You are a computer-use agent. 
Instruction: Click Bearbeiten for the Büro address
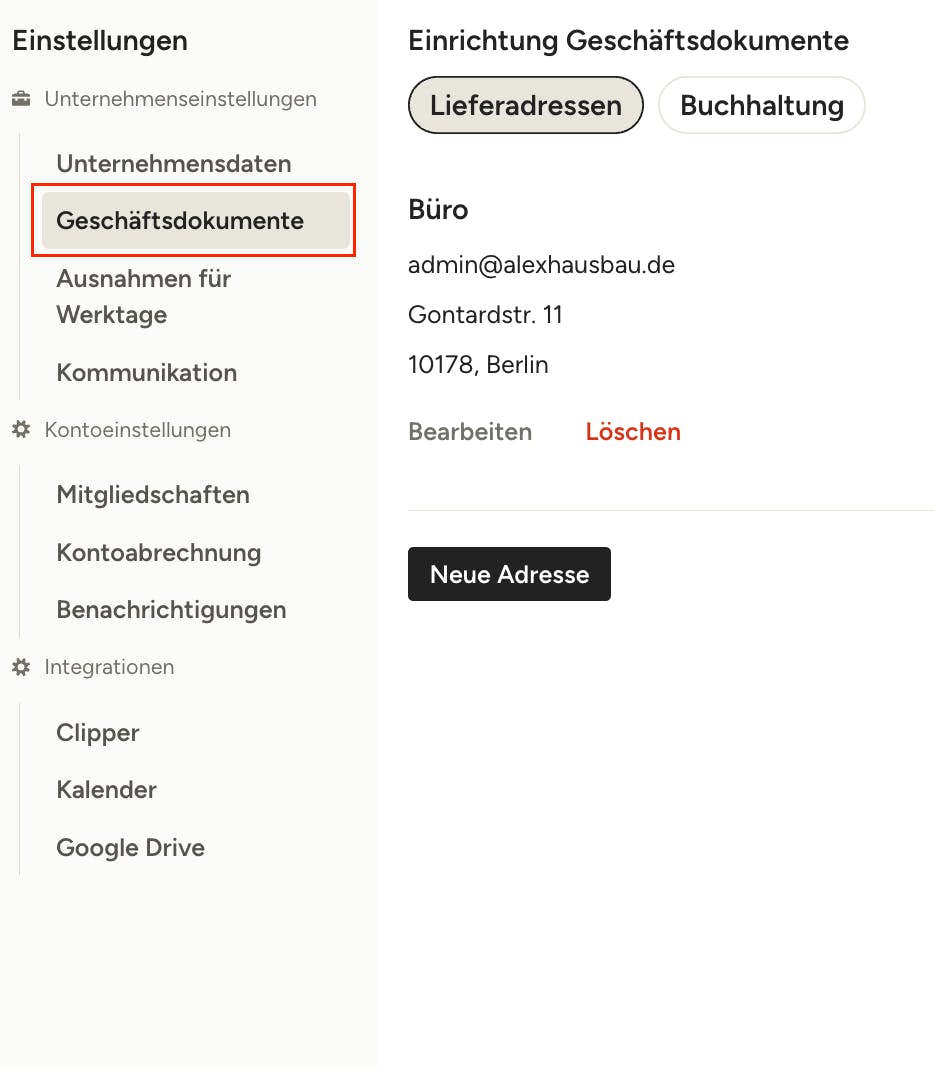[470, 432]
